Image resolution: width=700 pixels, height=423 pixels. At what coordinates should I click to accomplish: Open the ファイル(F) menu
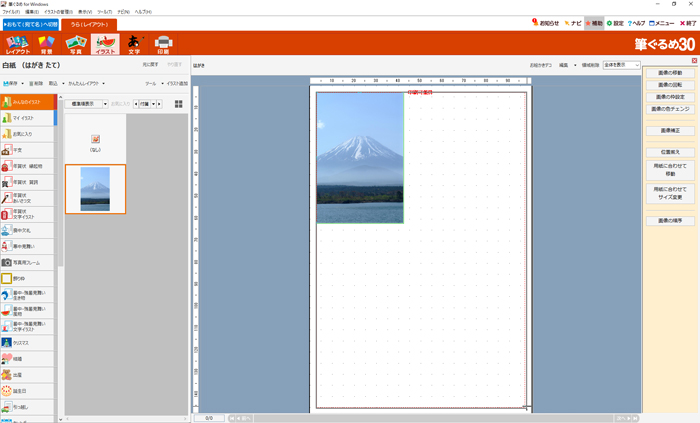(x=11, y=12)
